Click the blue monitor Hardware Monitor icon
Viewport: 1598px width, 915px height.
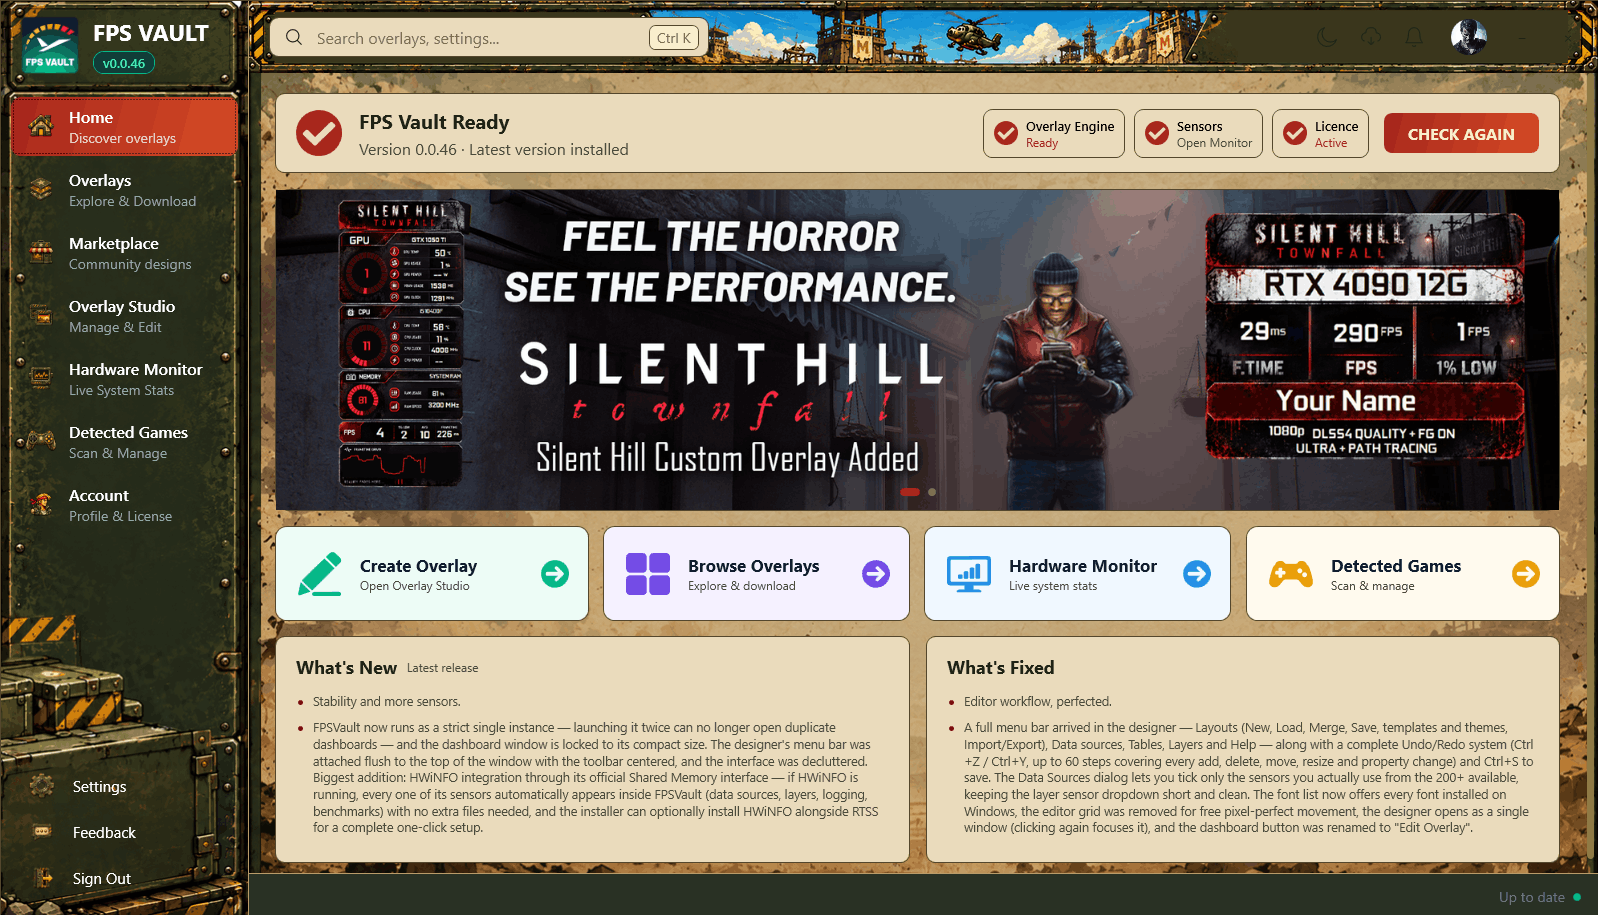pyautogui.click(x=969, y=574)
